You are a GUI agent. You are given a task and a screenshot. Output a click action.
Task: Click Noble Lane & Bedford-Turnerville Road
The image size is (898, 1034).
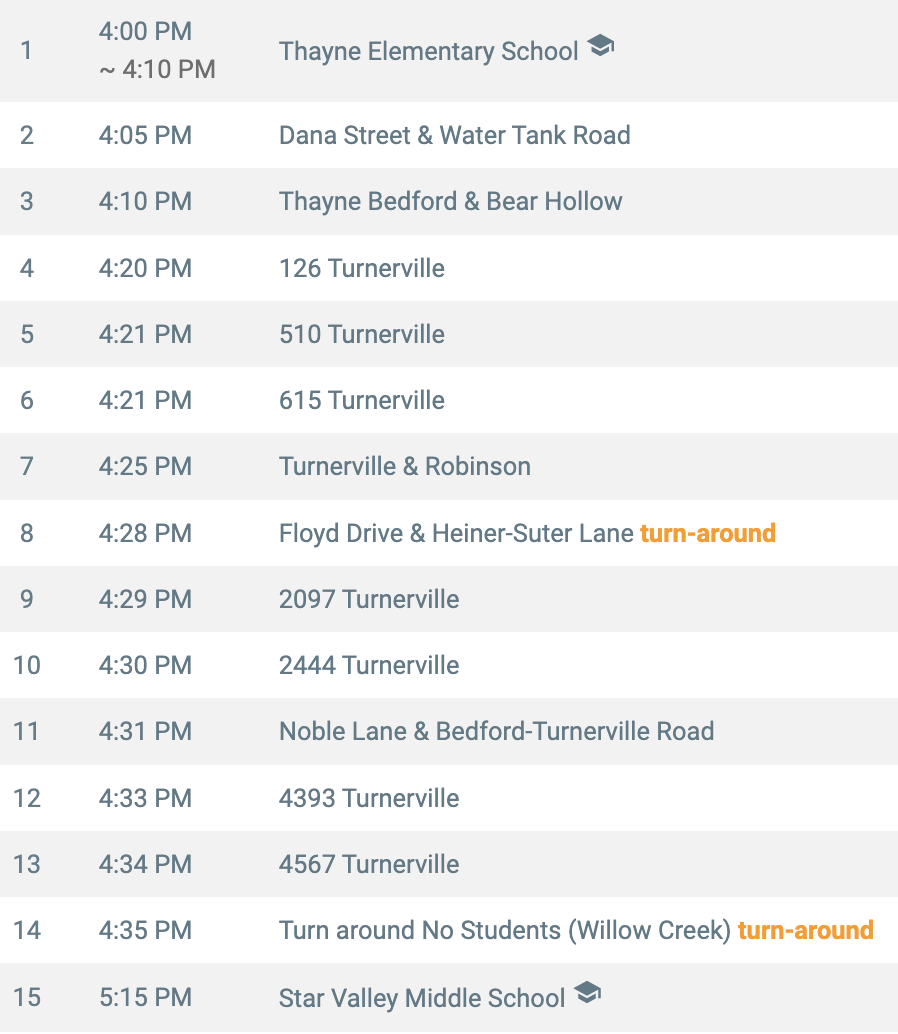(x=496, y=731)
